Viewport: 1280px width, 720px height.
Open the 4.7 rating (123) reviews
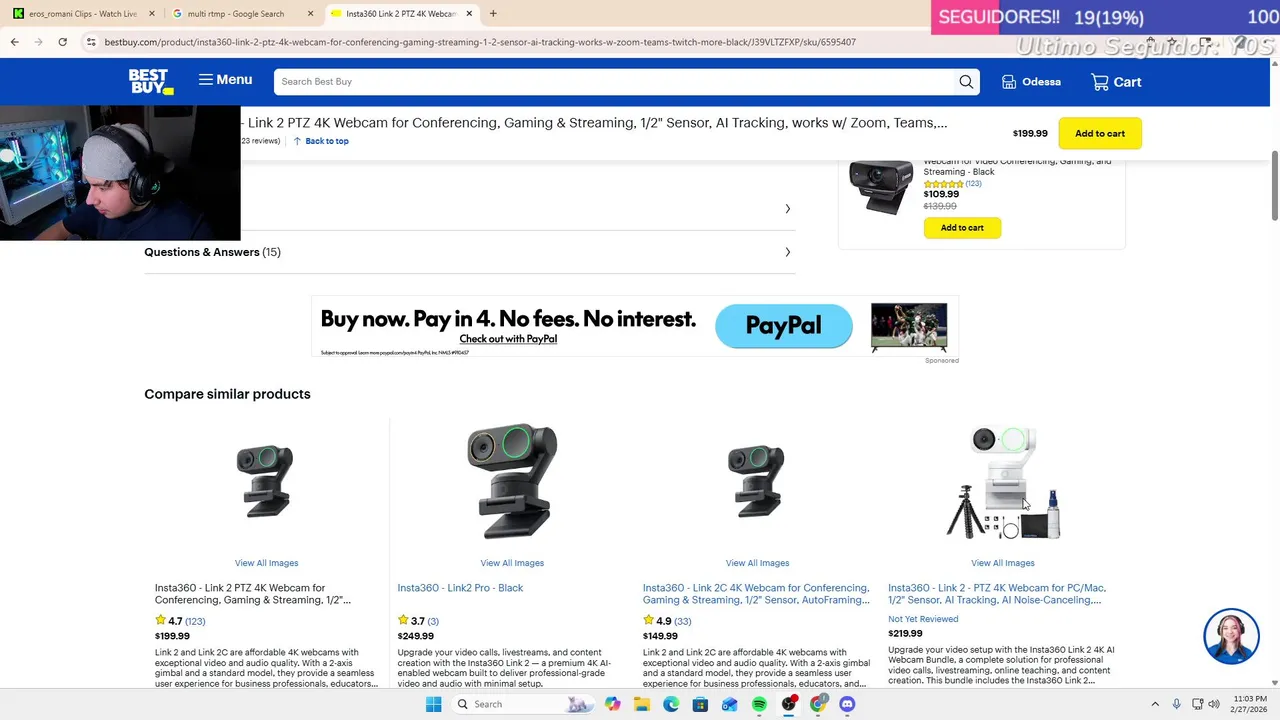point(180,621)
